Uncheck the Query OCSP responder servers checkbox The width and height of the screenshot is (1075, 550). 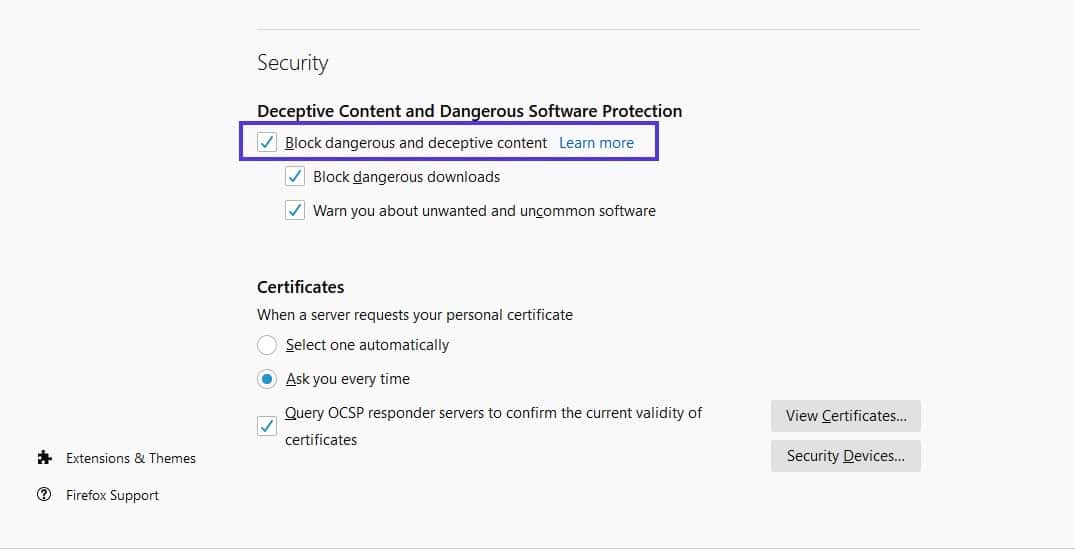pyautogui.click(x=267, y=426)
